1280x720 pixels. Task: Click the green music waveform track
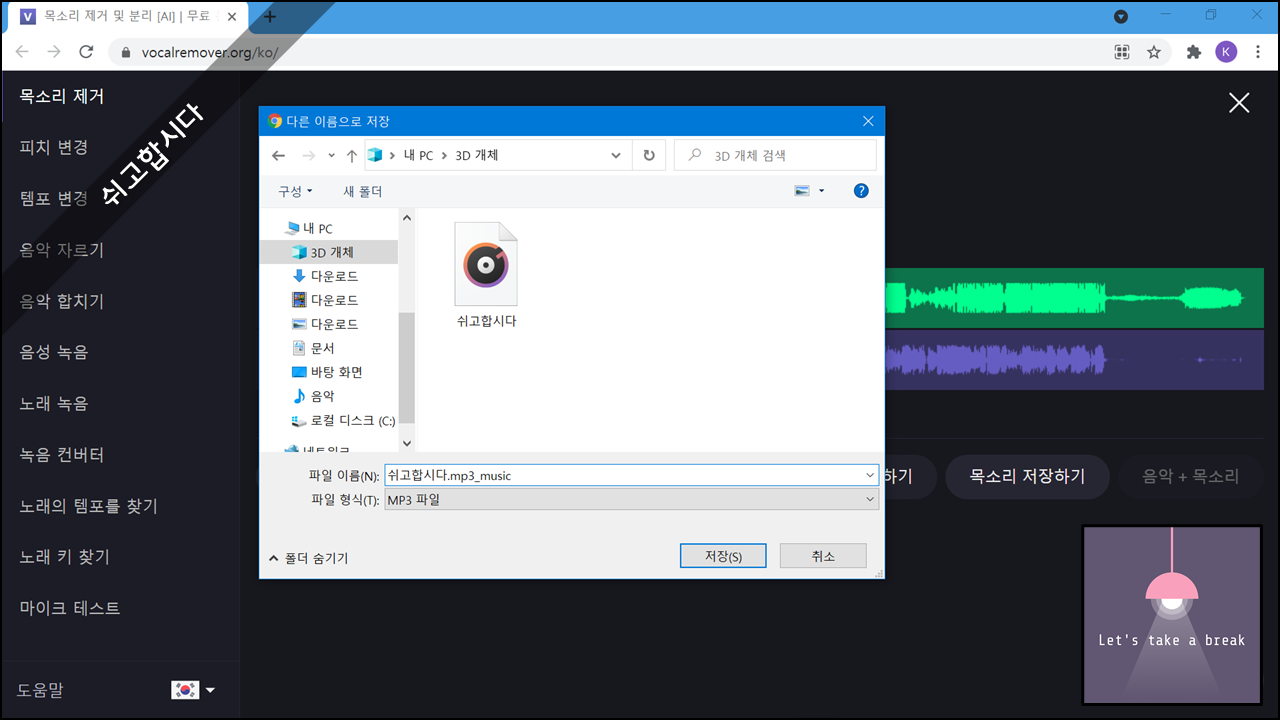click(1073, 298)
